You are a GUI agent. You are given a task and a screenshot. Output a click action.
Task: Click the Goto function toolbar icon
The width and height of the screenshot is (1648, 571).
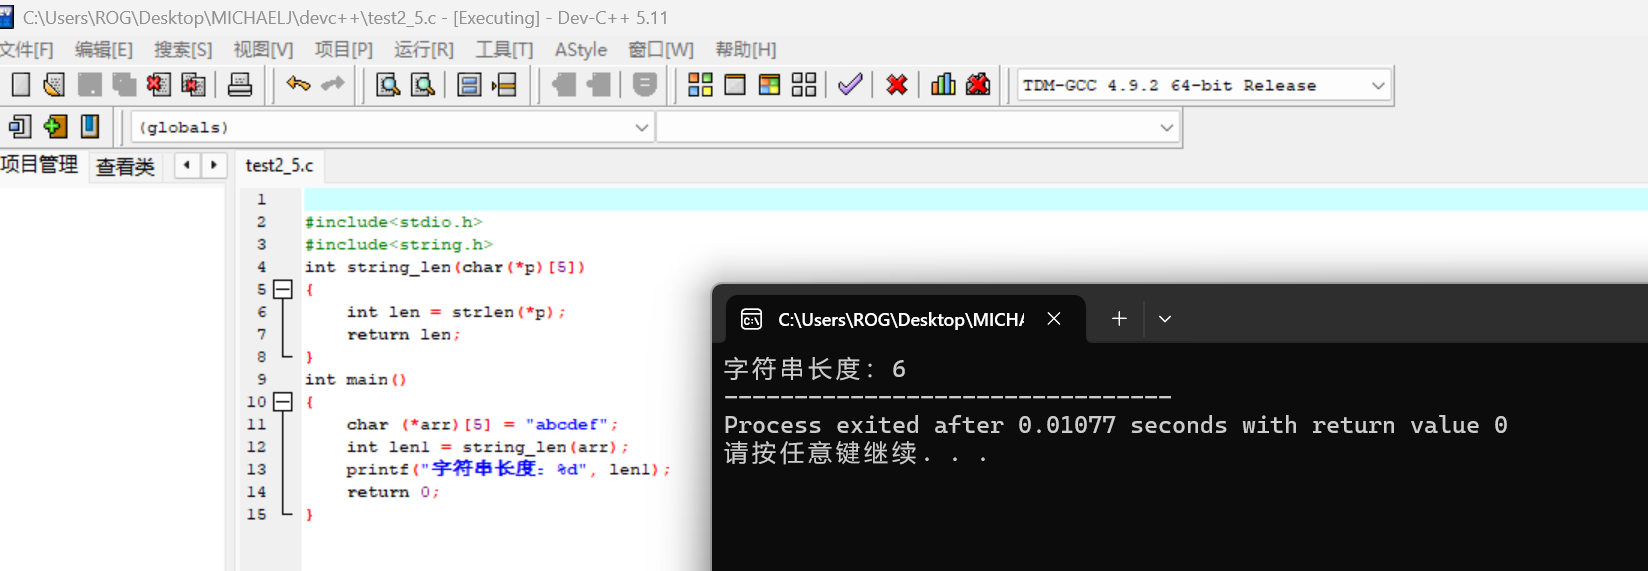pos(469,85)
